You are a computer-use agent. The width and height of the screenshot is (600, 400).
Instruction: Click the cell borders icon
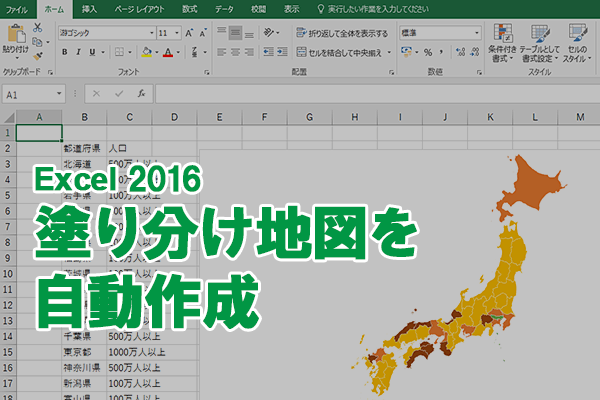pos(119,52)
